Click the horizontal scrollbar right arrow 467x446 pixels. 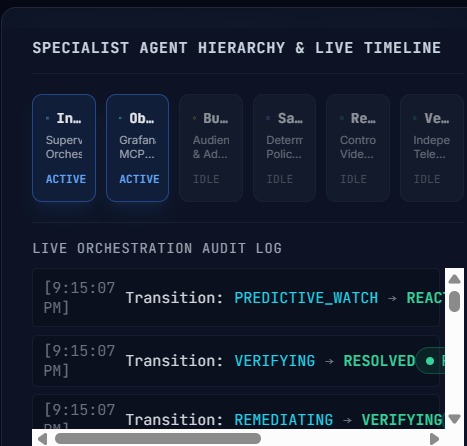(434, 439)
